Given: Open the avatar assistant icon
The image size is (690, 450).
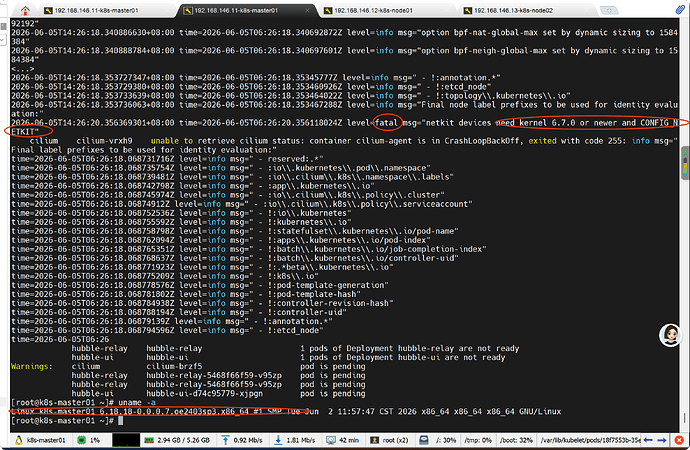Looking at the screenshot, I should pos(670,335).
